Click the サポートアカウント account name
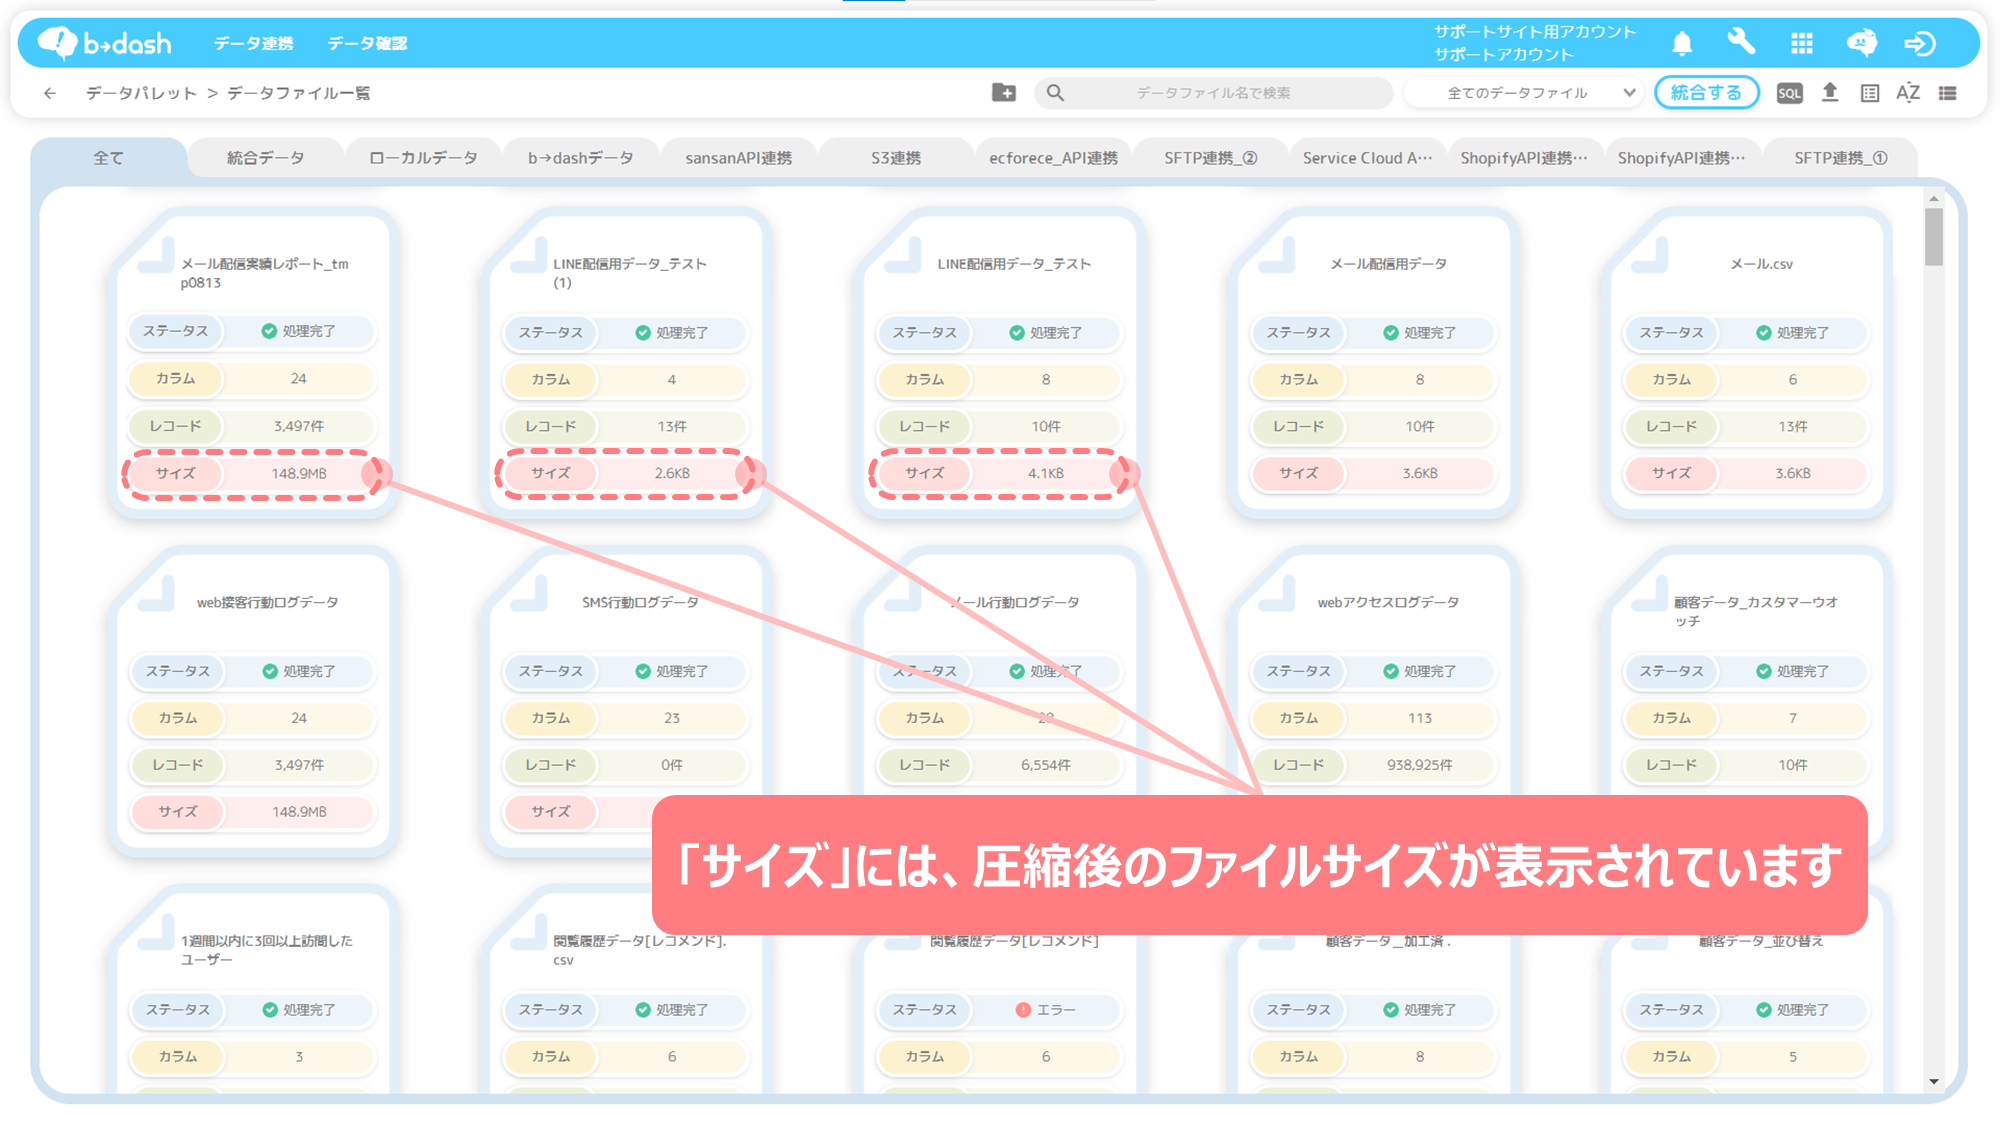 [1504, 55]
